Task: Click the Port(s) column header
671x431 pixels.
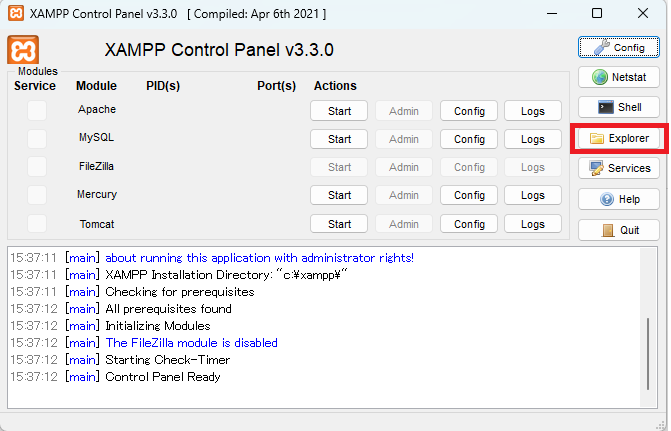Action: pos(276,86)
